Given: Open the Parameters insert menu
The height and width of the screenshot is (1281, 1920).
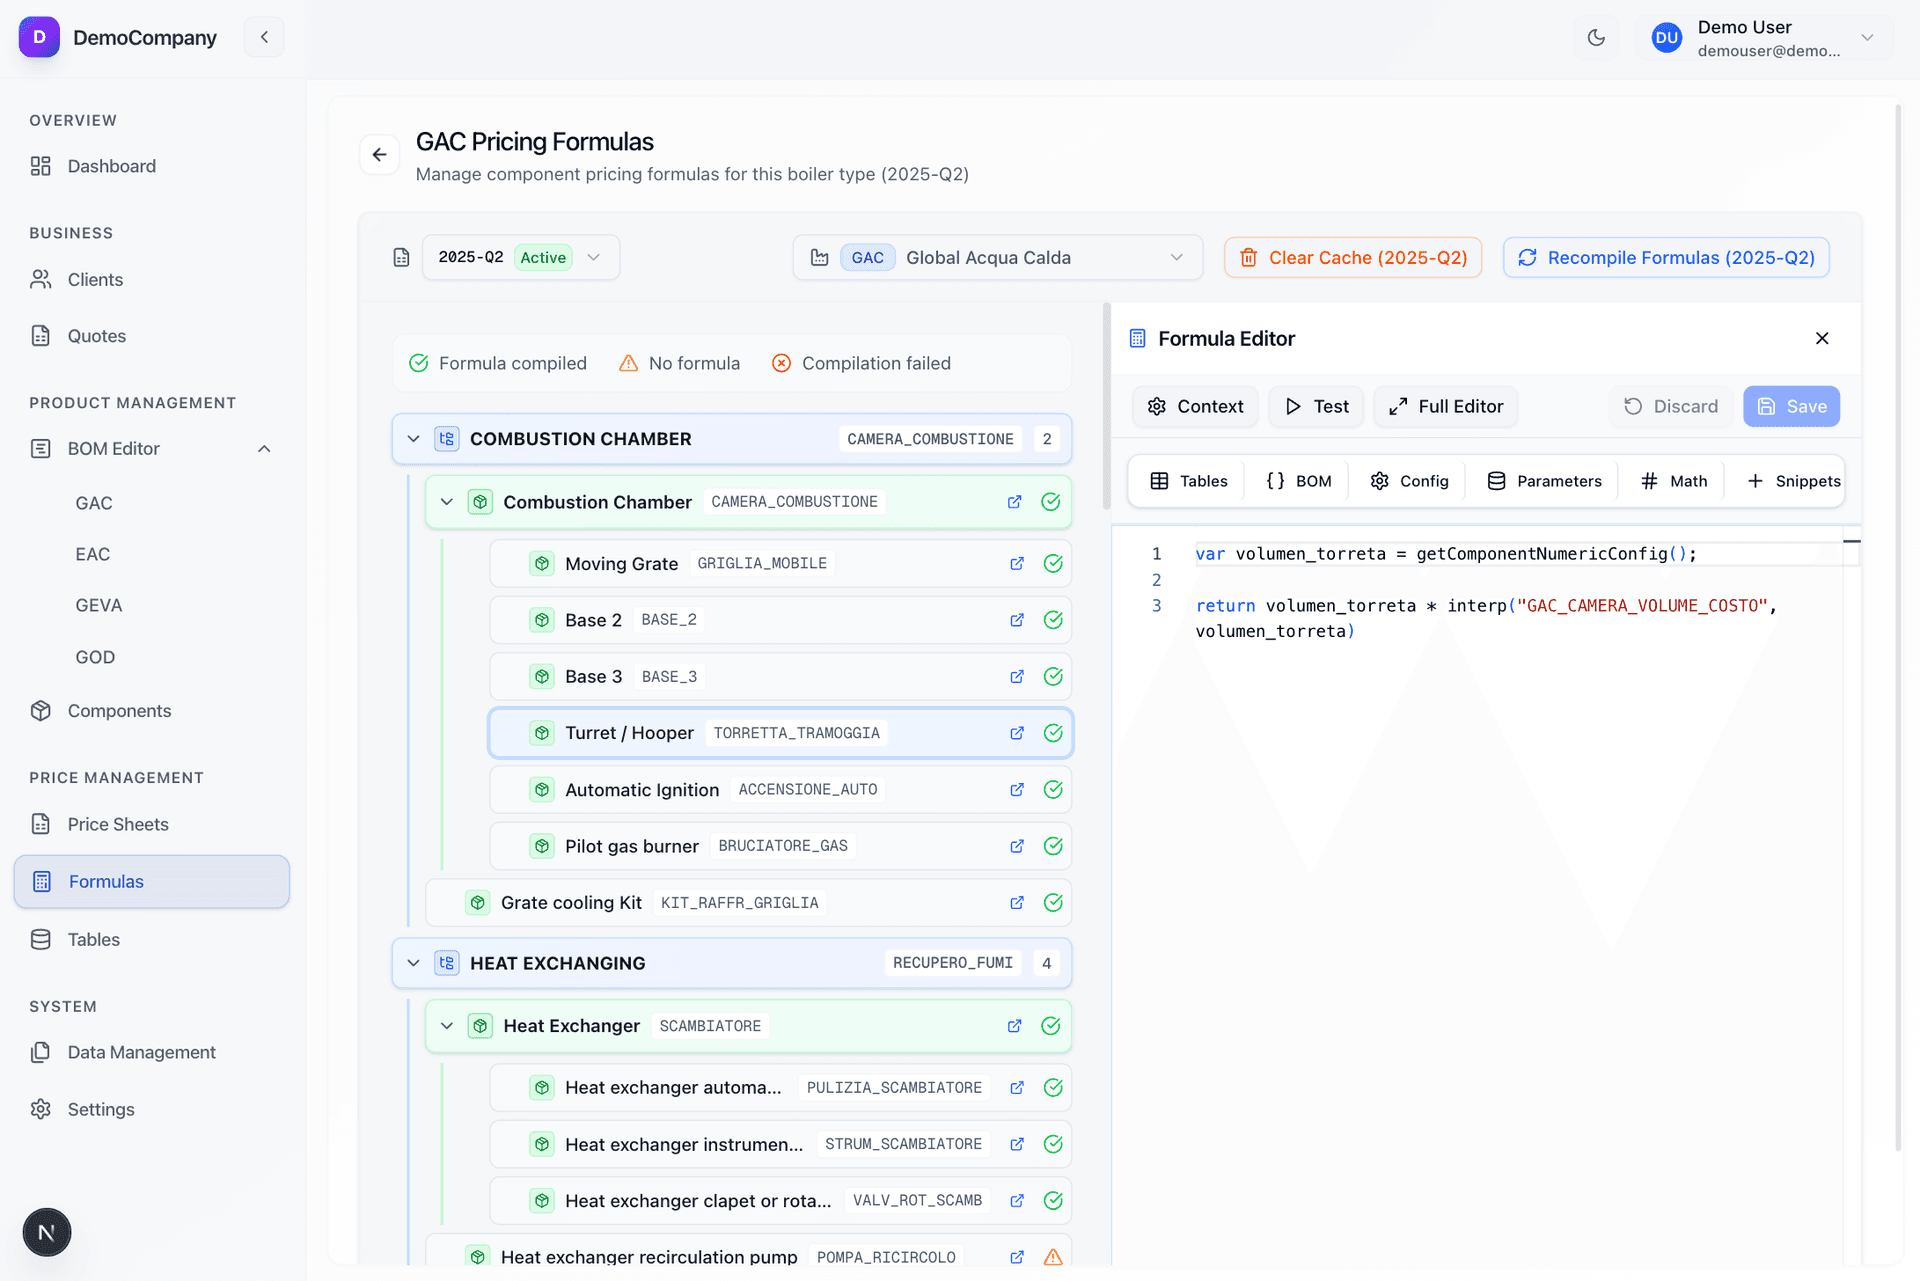Looking at the screenshot, I should (1544, 481).
